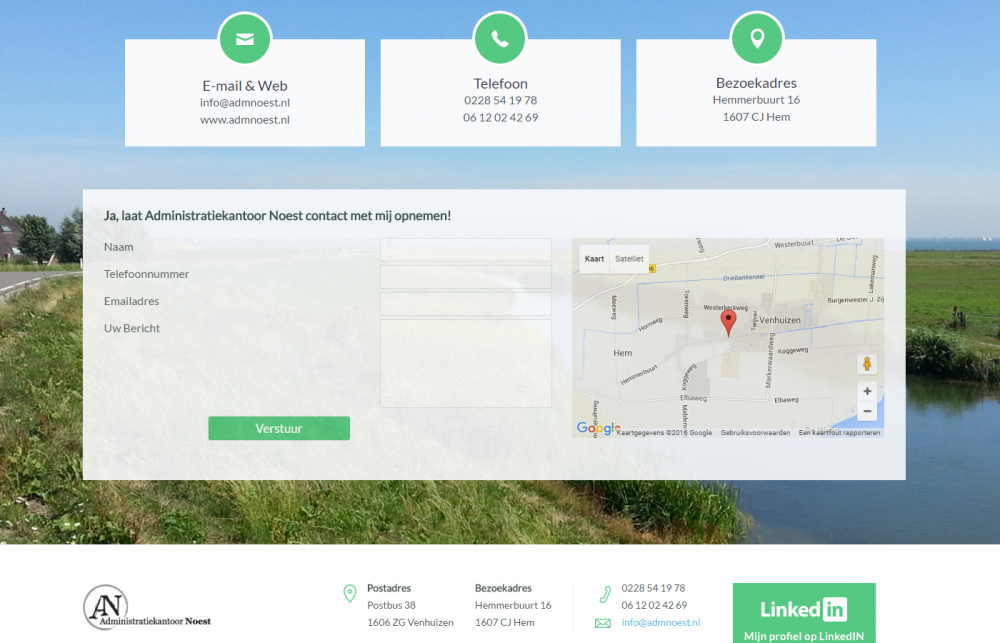Viewport: 1000px width, 643px height.
Task: Click 1606 ZG Venhuizen in the footer
Action: coord(411,623)
